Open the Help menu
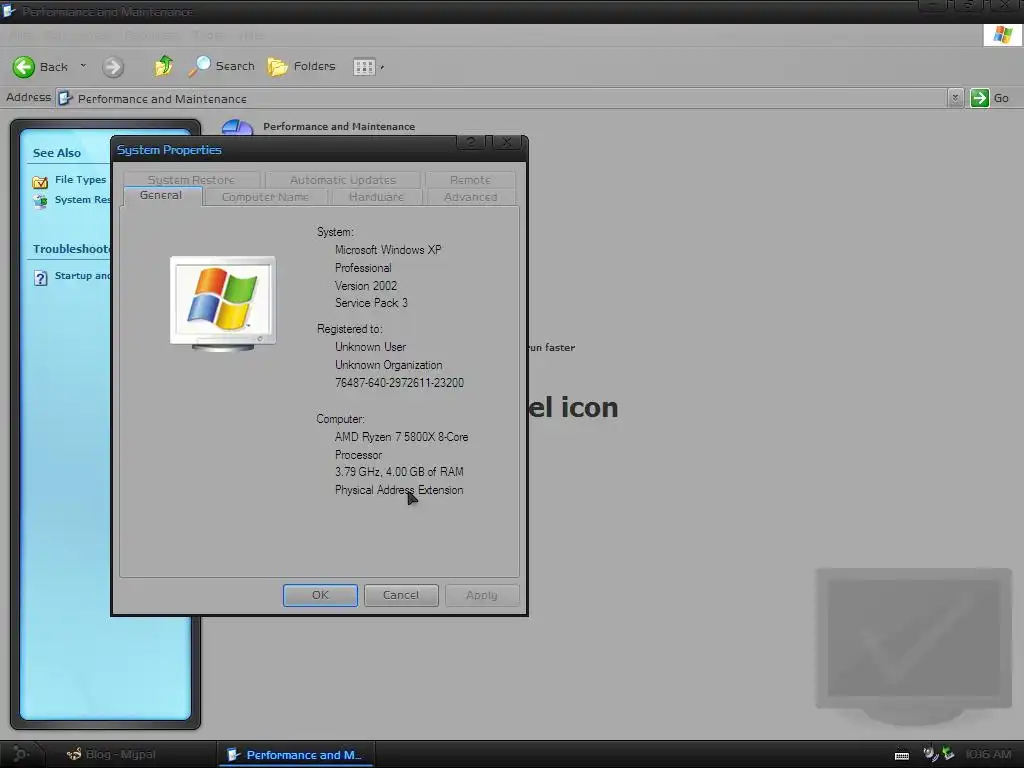This screenshot has width=1024, height=768. pos(251,35)
